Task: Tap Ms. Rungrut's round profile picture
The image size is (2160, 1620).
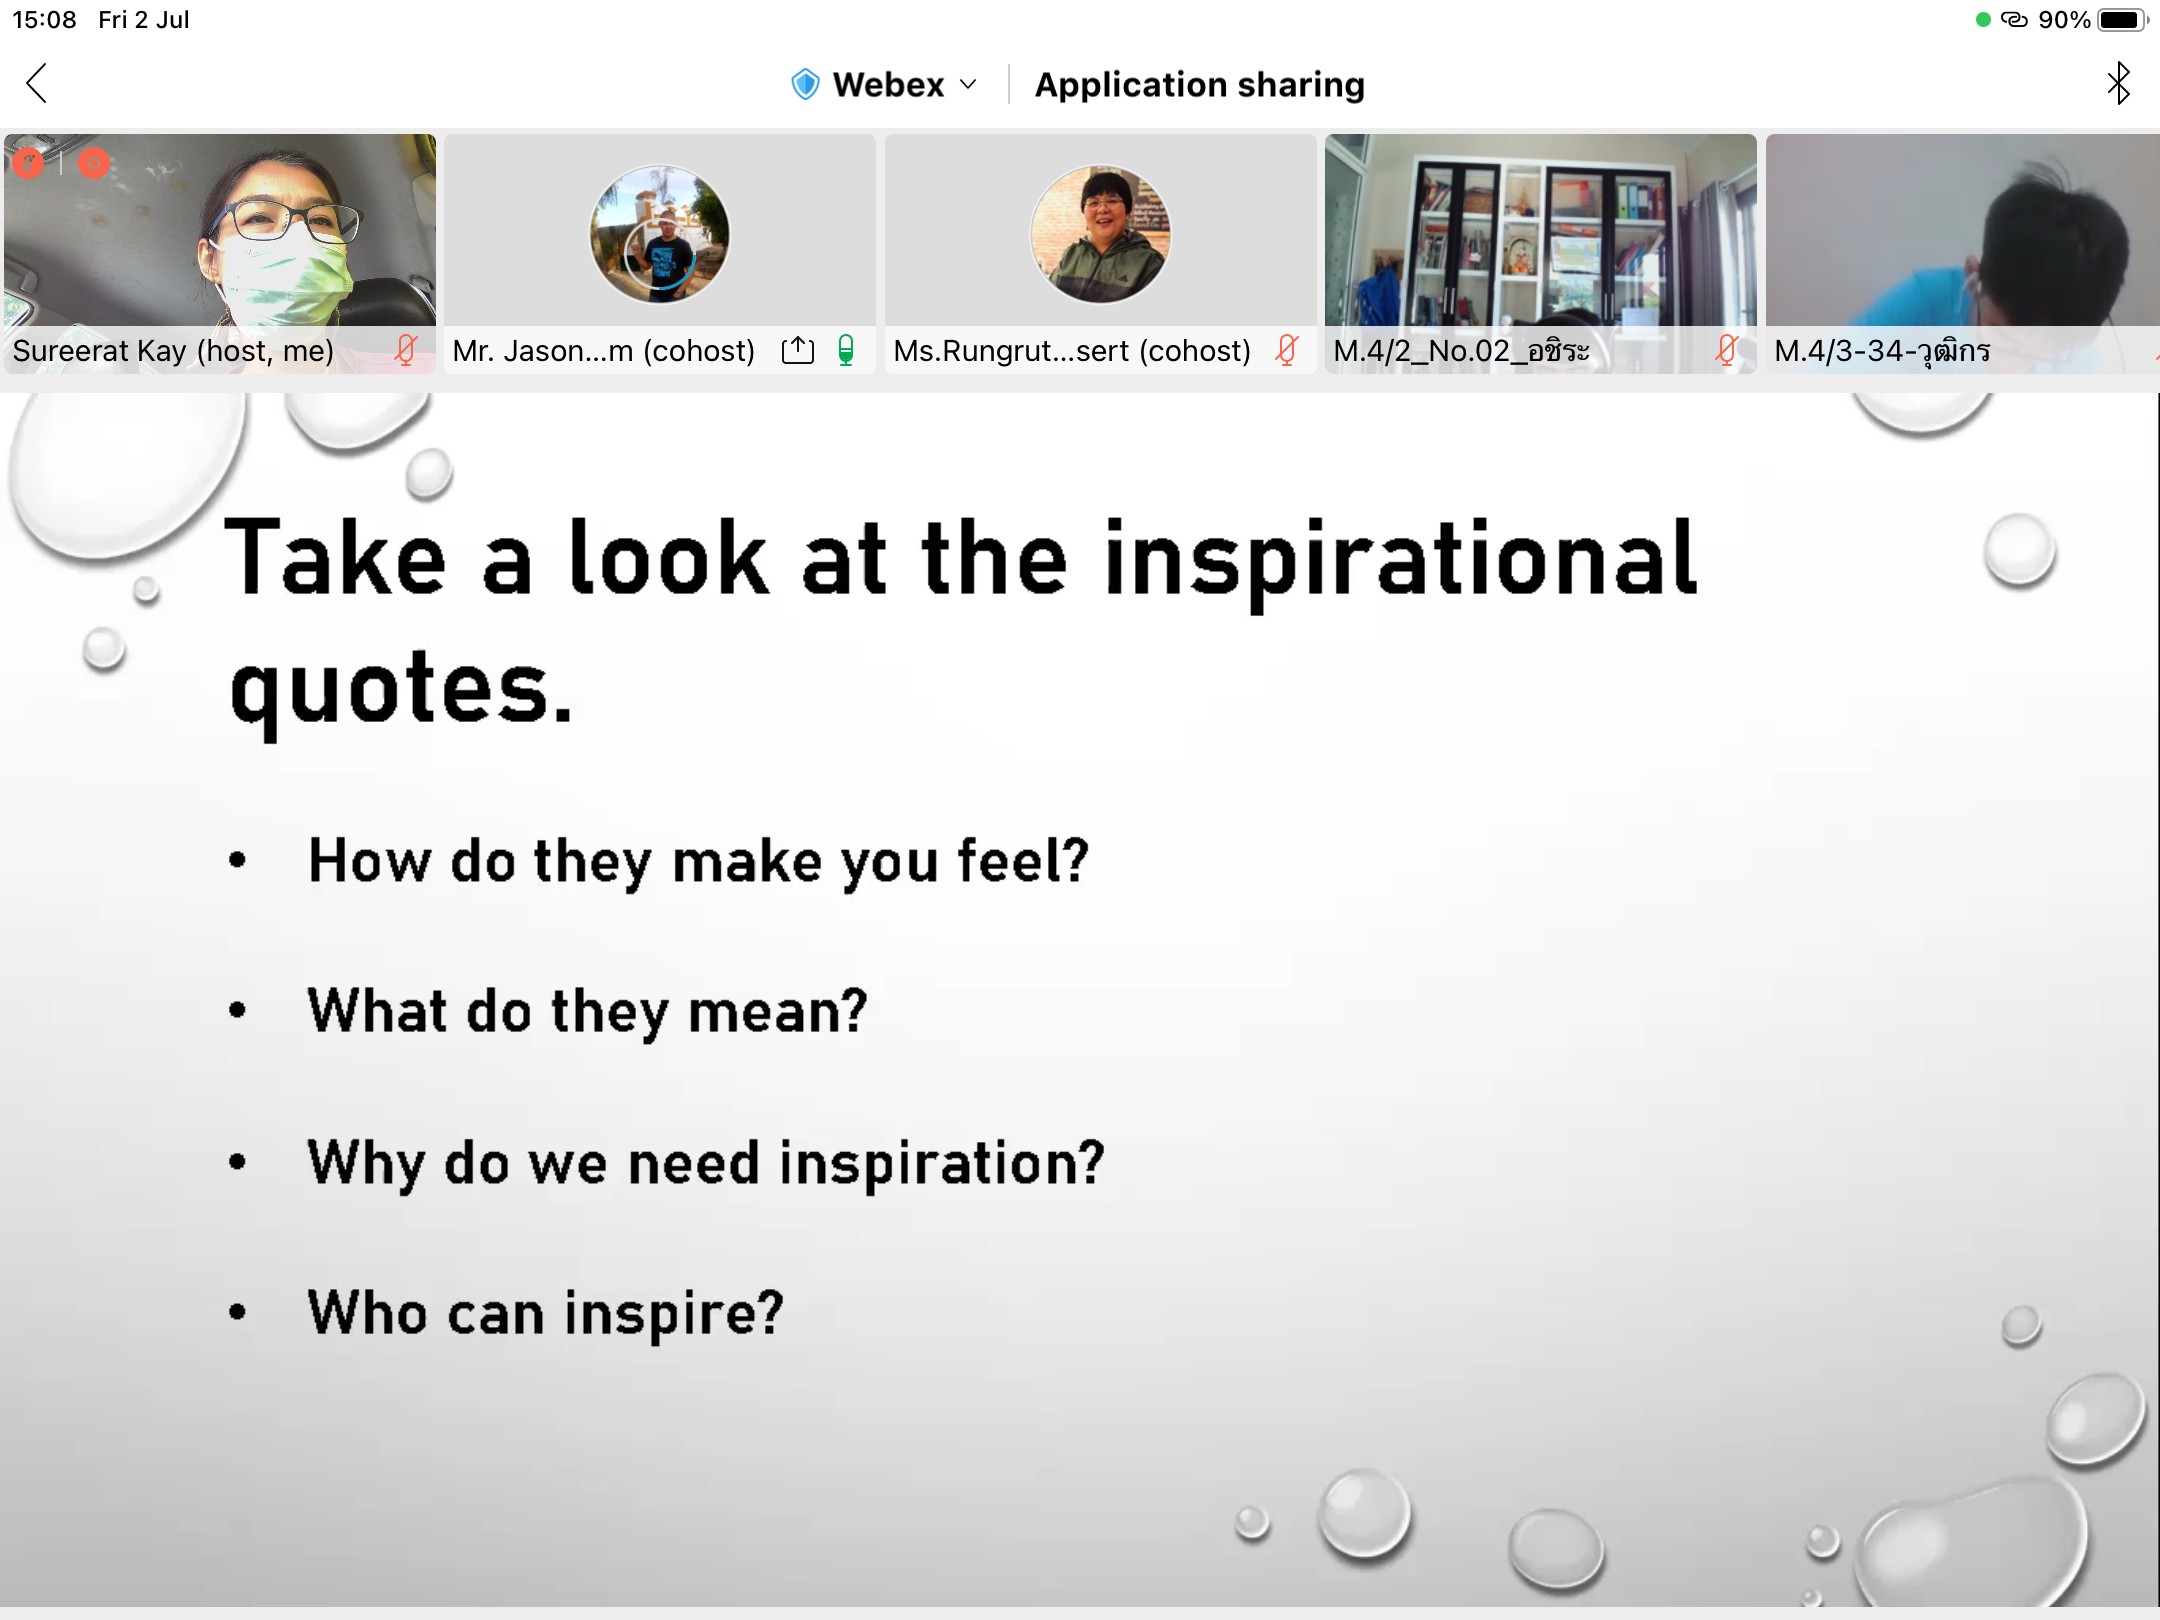Action: click(1100, 234)
